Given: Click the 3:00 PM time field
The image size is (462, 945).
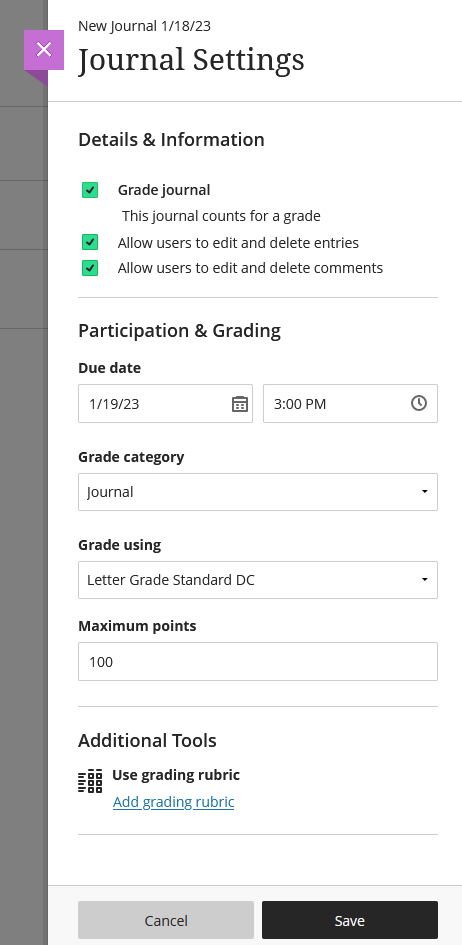Looking at the screenshot, I should [351, 403].
